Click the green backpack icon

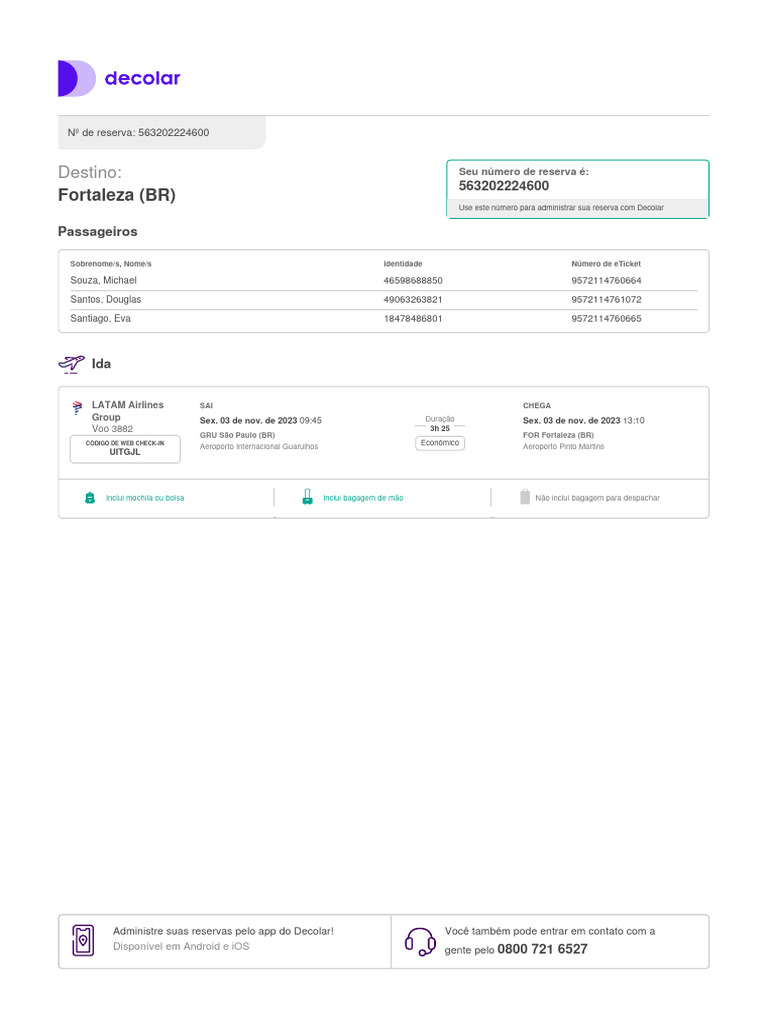[90, 497]
